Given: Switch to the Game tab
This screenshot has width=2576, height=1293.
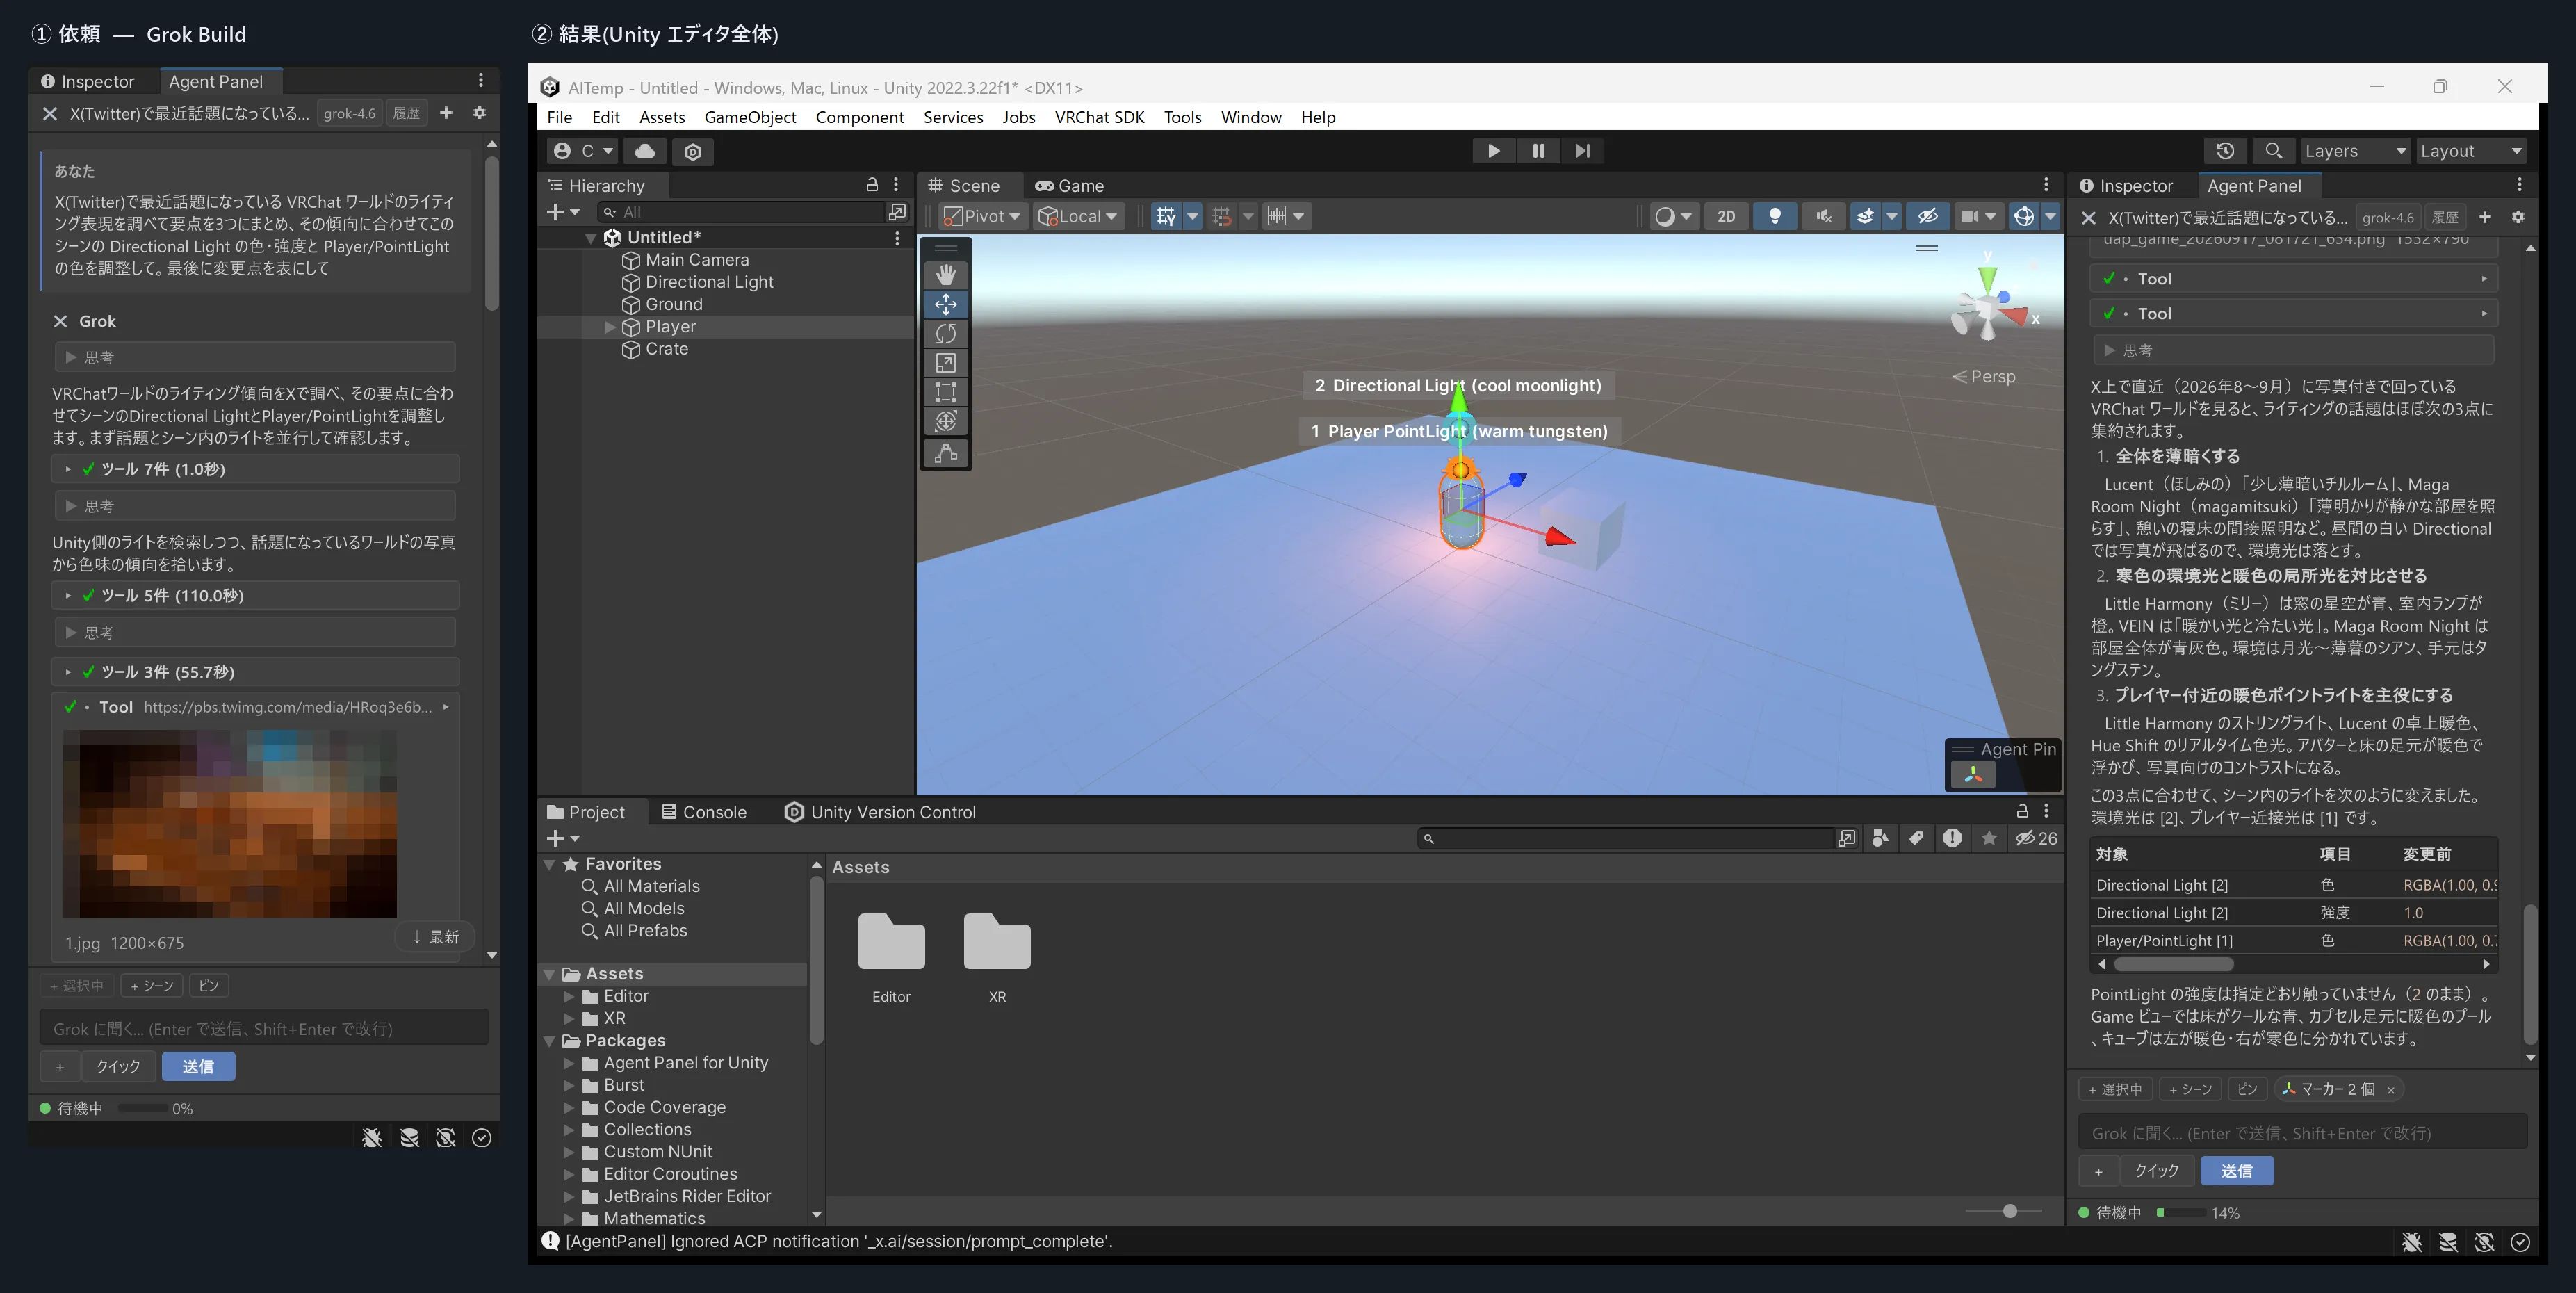Looking at the screenshot, I should [x=1069, y=186].
